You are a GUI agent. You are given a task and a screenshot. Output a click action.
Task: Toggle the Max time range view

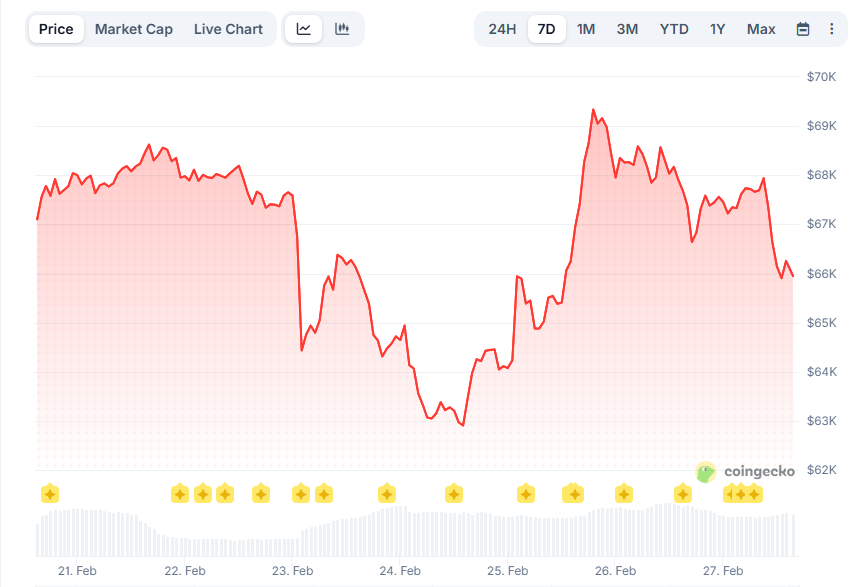click(761, 29)
